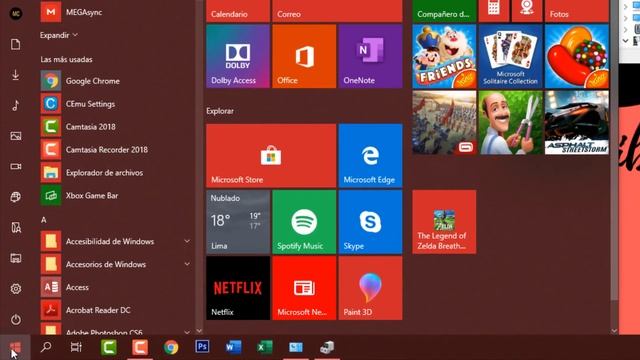Open The Legend of Zelda Breath tile

coord(444,222)
